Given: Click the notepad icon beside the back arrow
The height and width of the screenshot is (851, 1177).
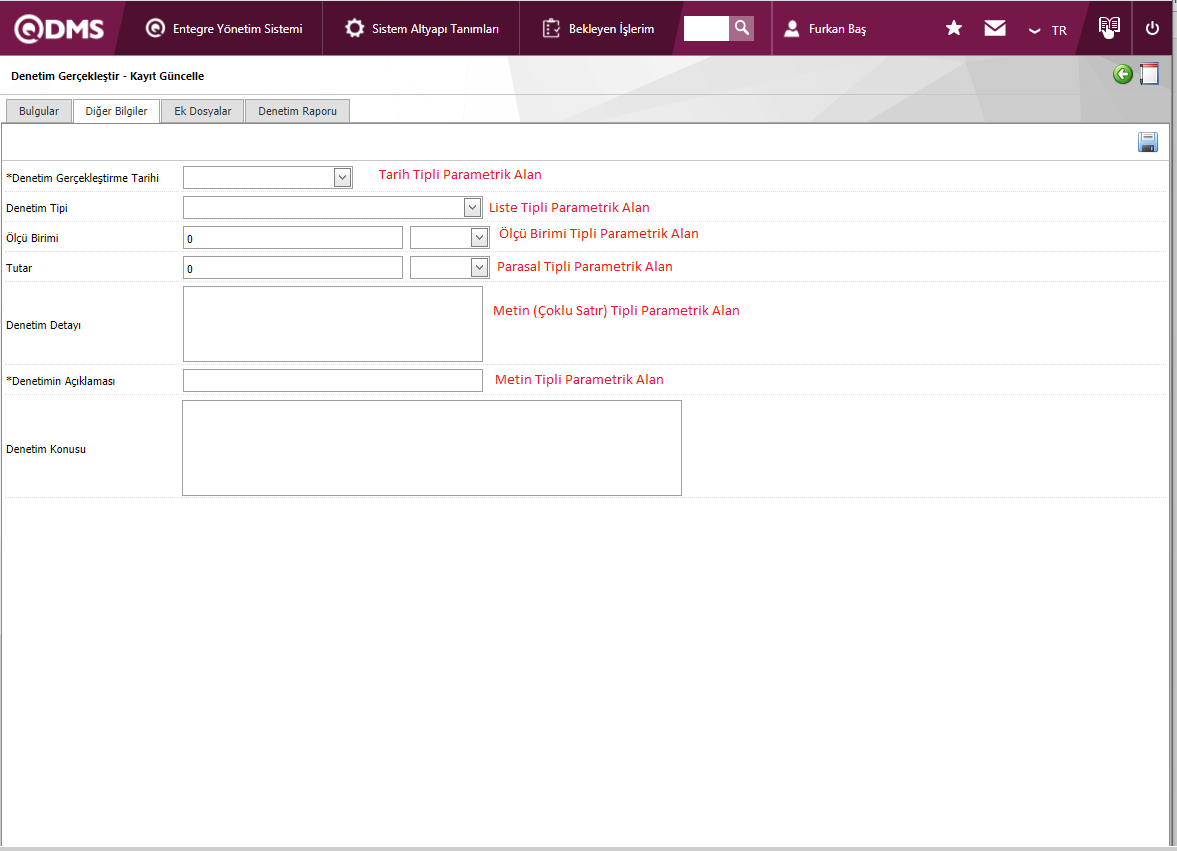Looking at the screenshot, I should (x=1150, y=75).
